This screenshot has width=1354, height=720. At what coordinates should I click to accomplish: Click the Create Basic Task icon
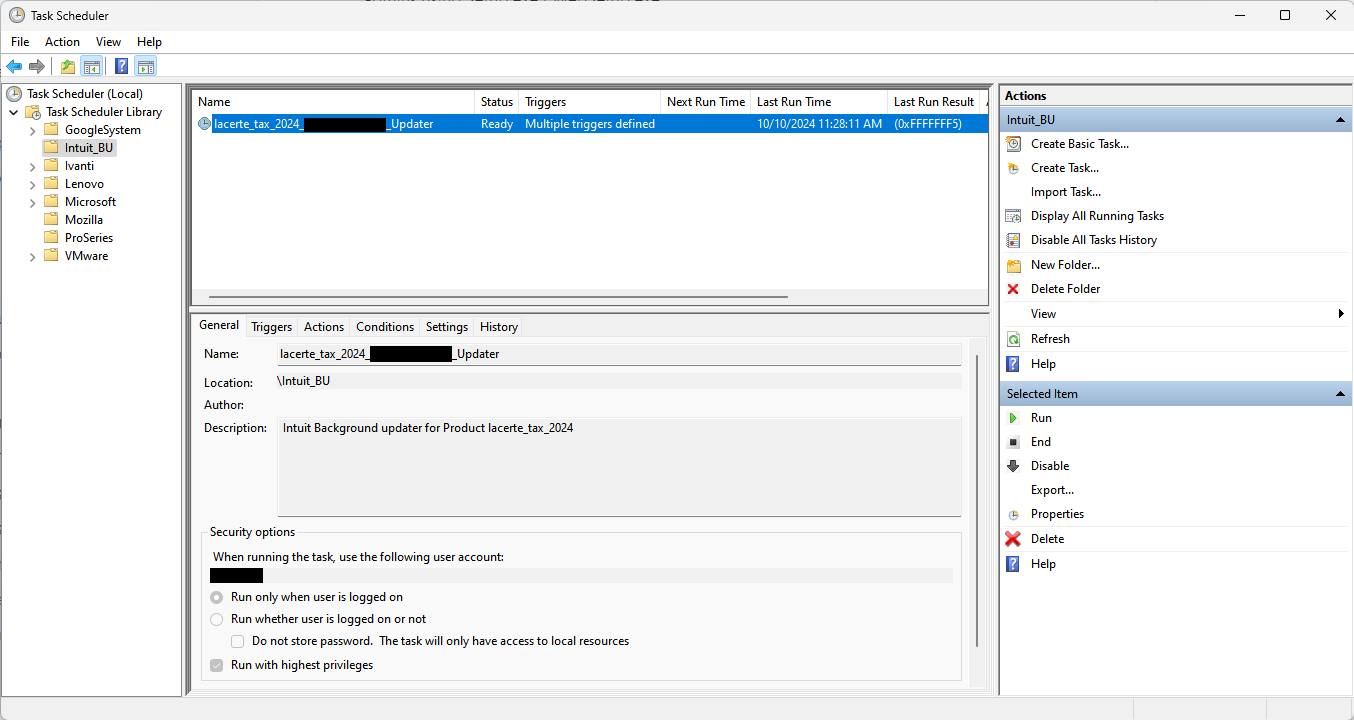(1013, 144)
